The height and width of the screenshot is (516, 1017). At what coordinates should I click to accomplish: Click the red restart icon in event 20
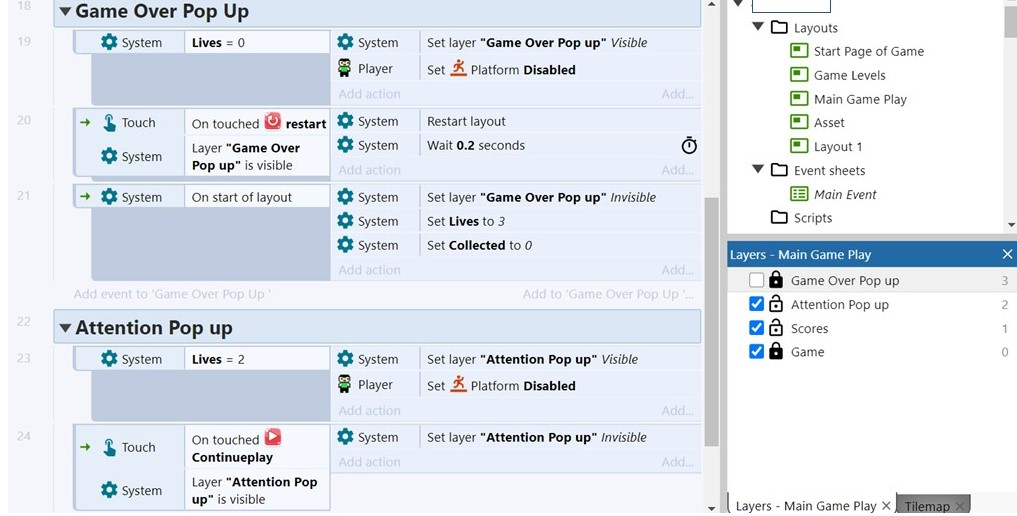click(x=273, y=121)
